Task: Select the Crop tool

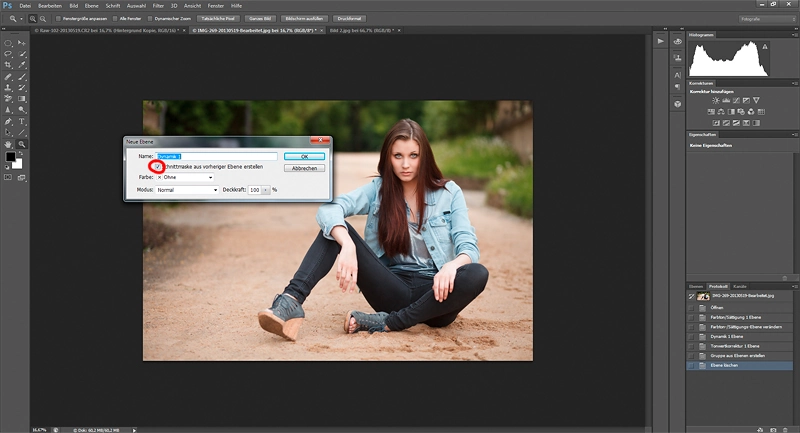Action: [8, 65]
